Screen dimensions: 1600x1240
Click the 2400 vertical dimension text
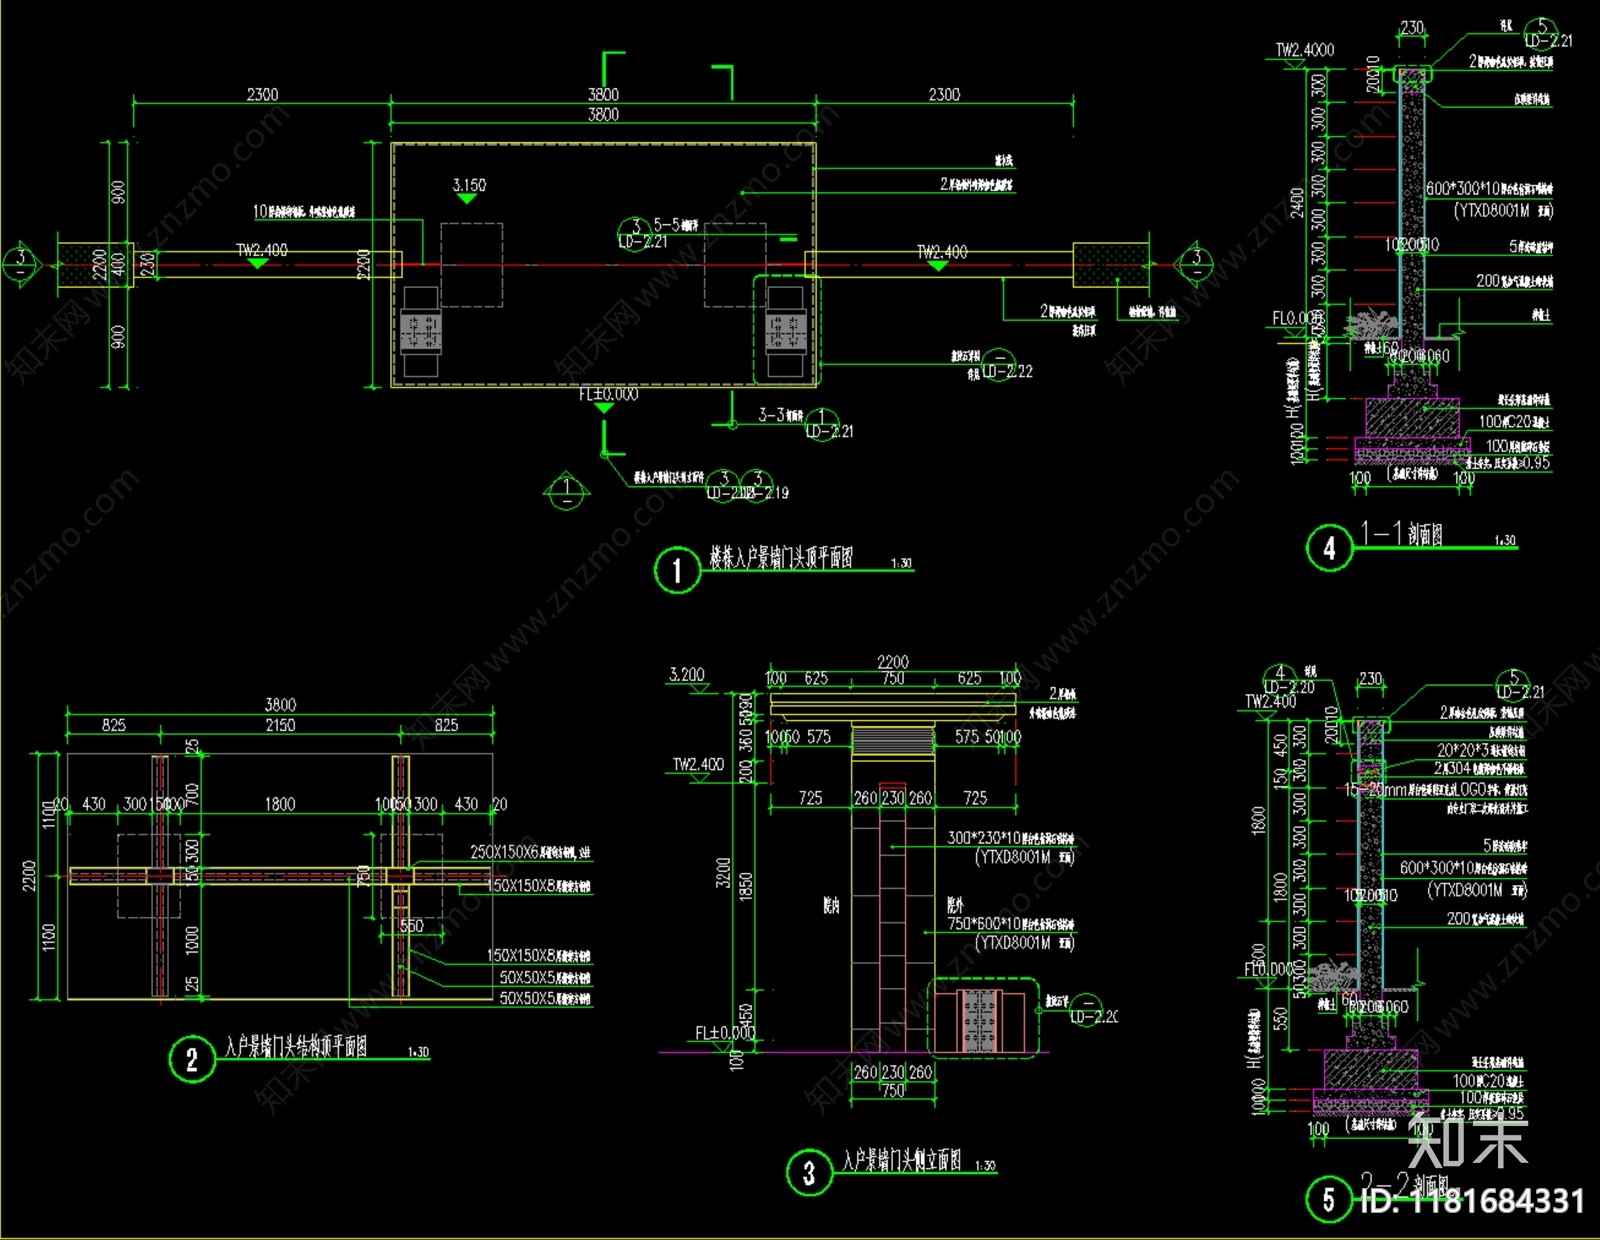coord(1297,202)
